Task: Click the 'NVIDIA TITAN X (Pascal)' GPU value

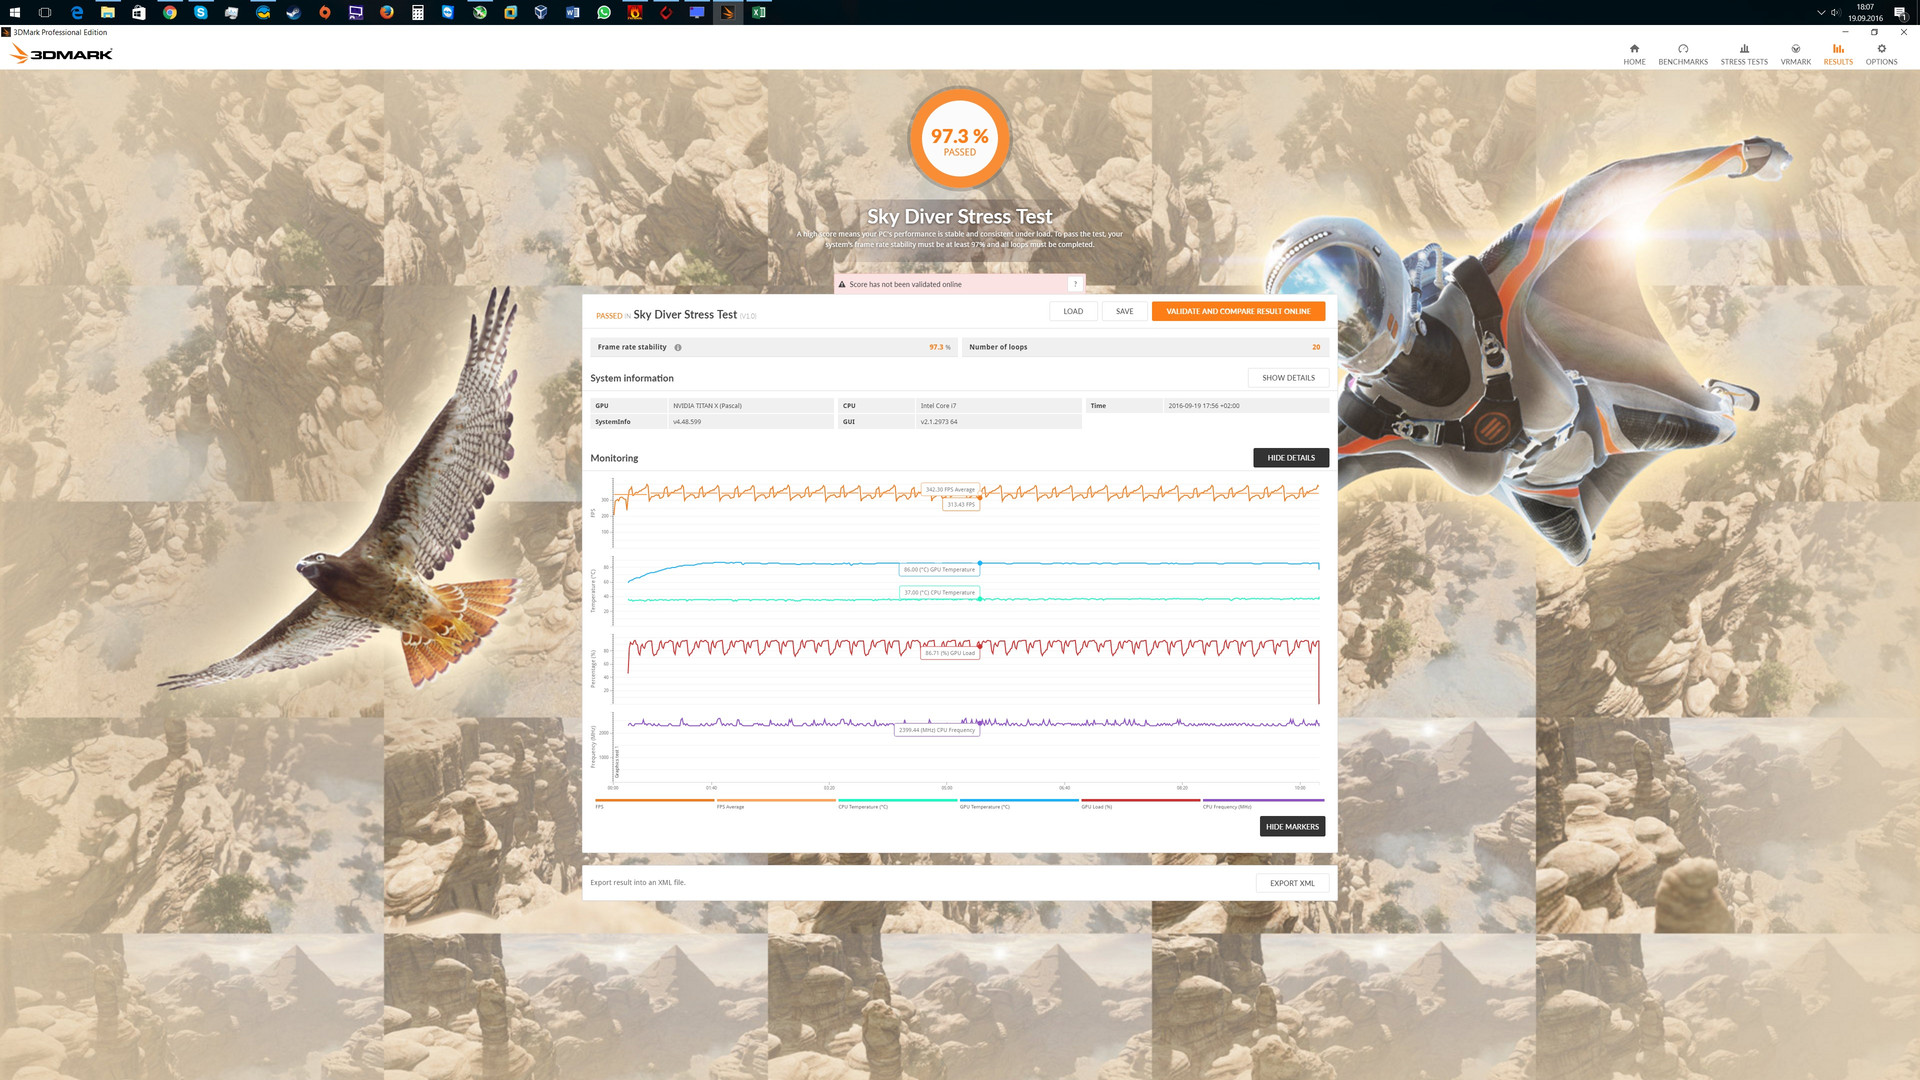Action: point(707,406)
